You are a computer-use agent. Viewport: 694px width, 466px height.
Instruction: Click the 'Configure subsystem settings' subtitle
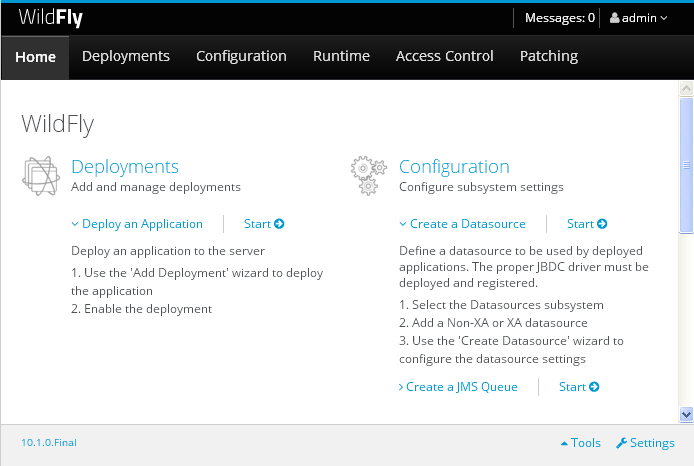pyautogui.click(x=481, y=187)
